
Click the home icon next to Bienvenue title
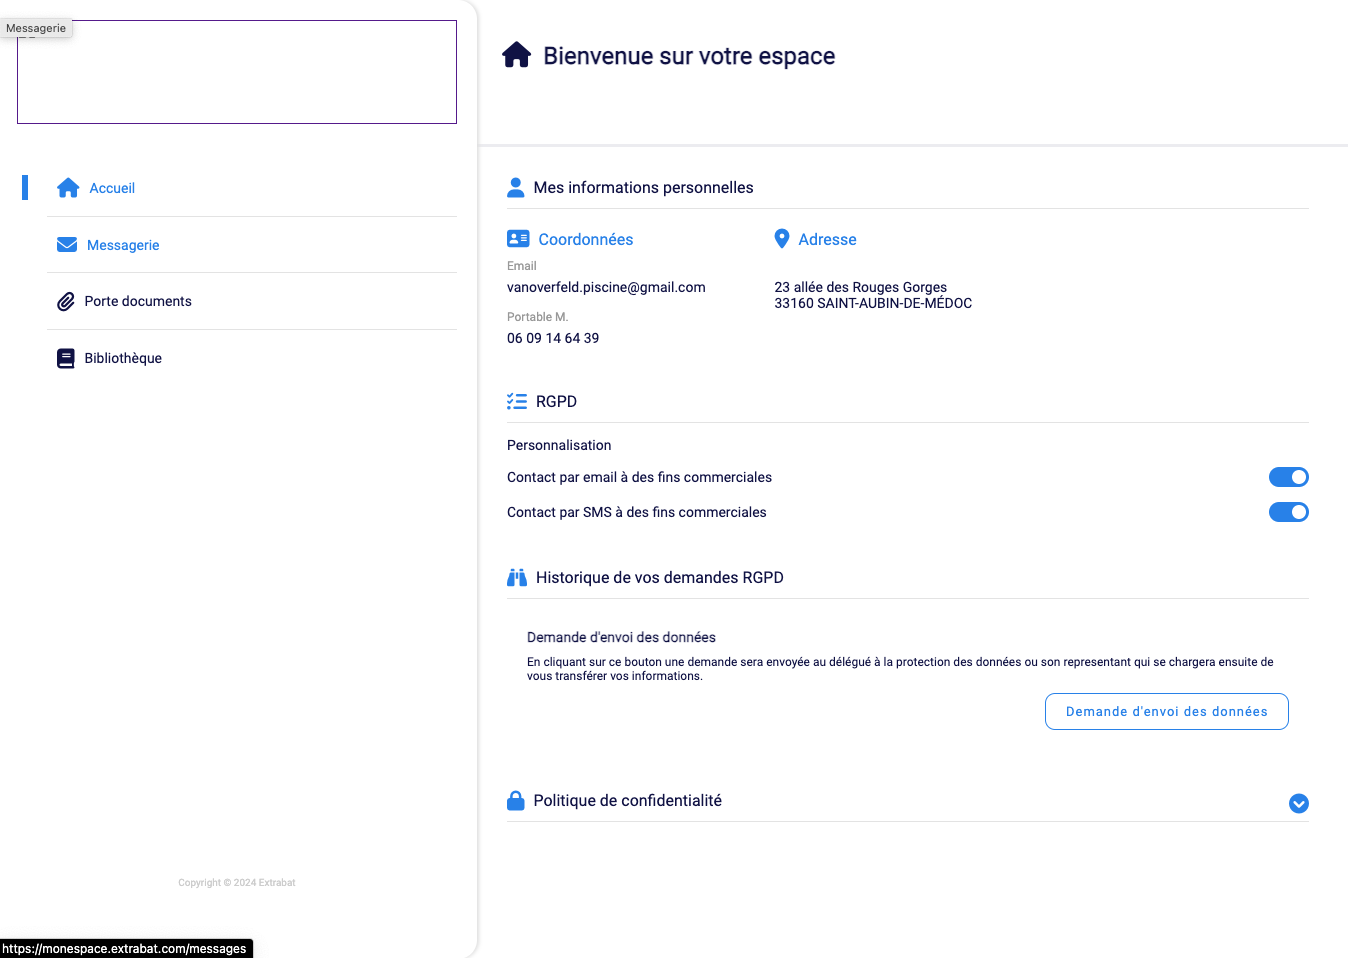tap(517, 55)
